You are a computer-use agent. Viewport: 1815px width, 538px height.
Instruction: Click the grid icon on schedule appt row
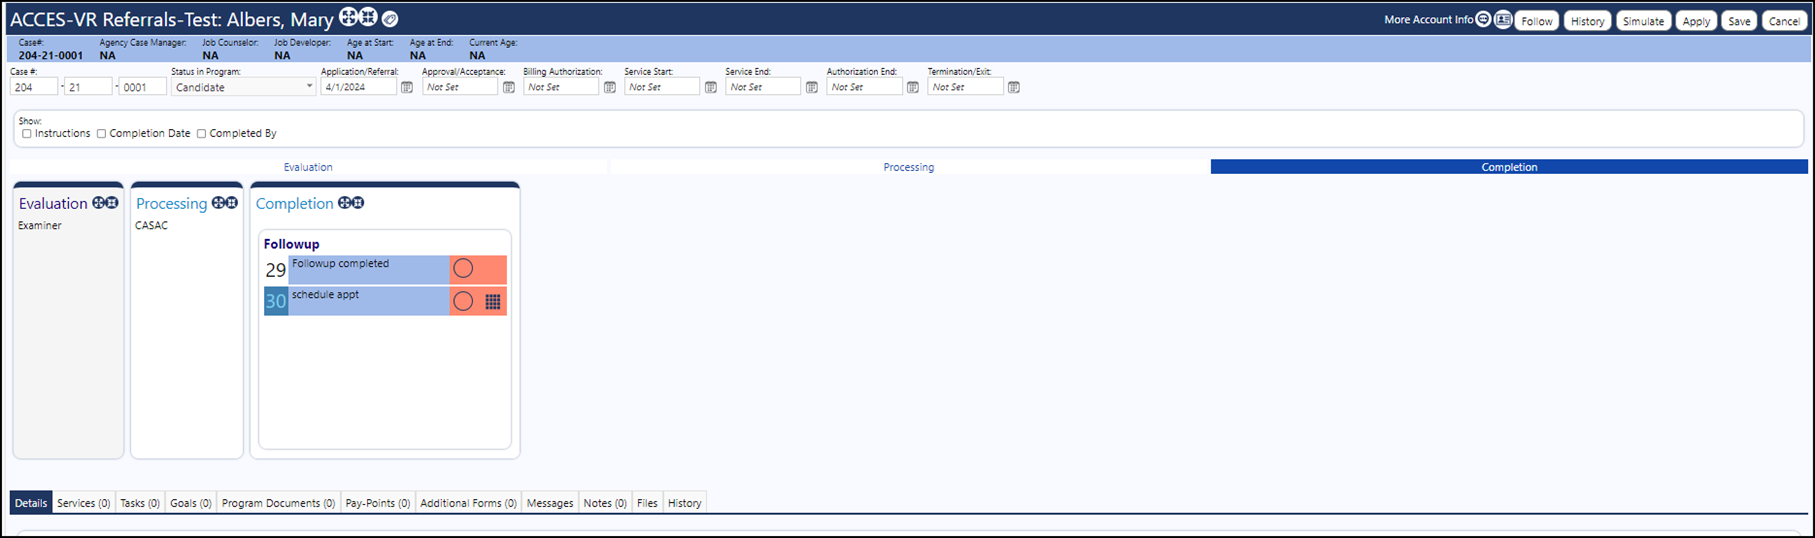tap(493, 301)
